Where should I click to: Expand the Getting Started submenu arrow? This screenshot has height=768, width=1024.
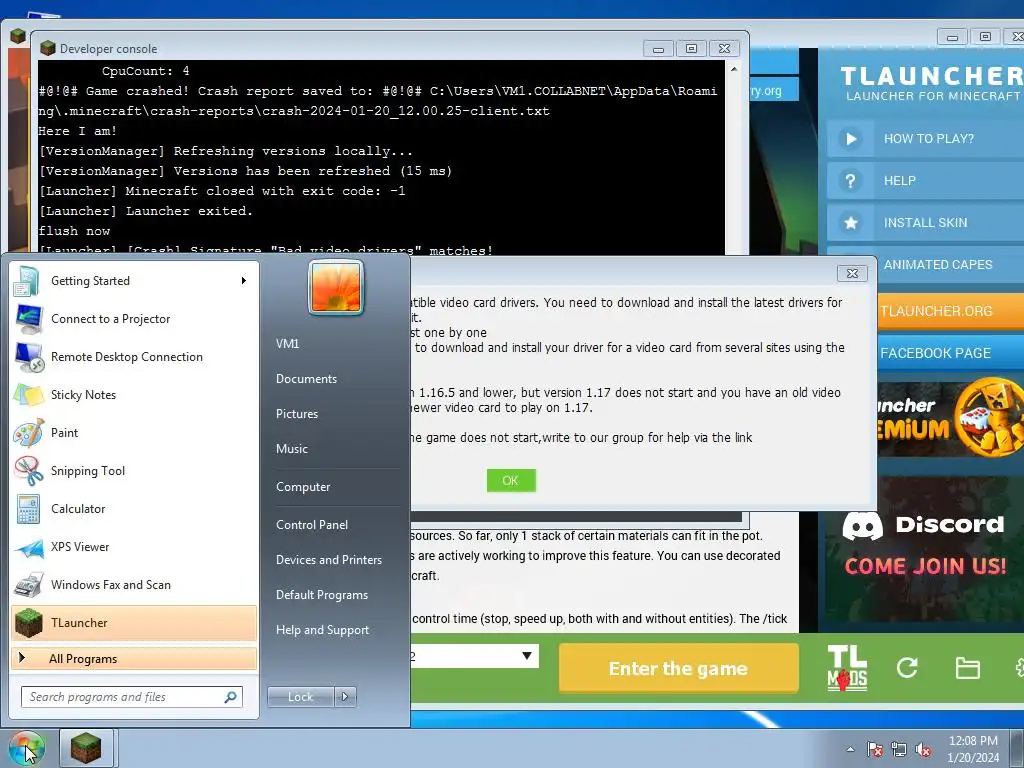[x=244, y=281]
